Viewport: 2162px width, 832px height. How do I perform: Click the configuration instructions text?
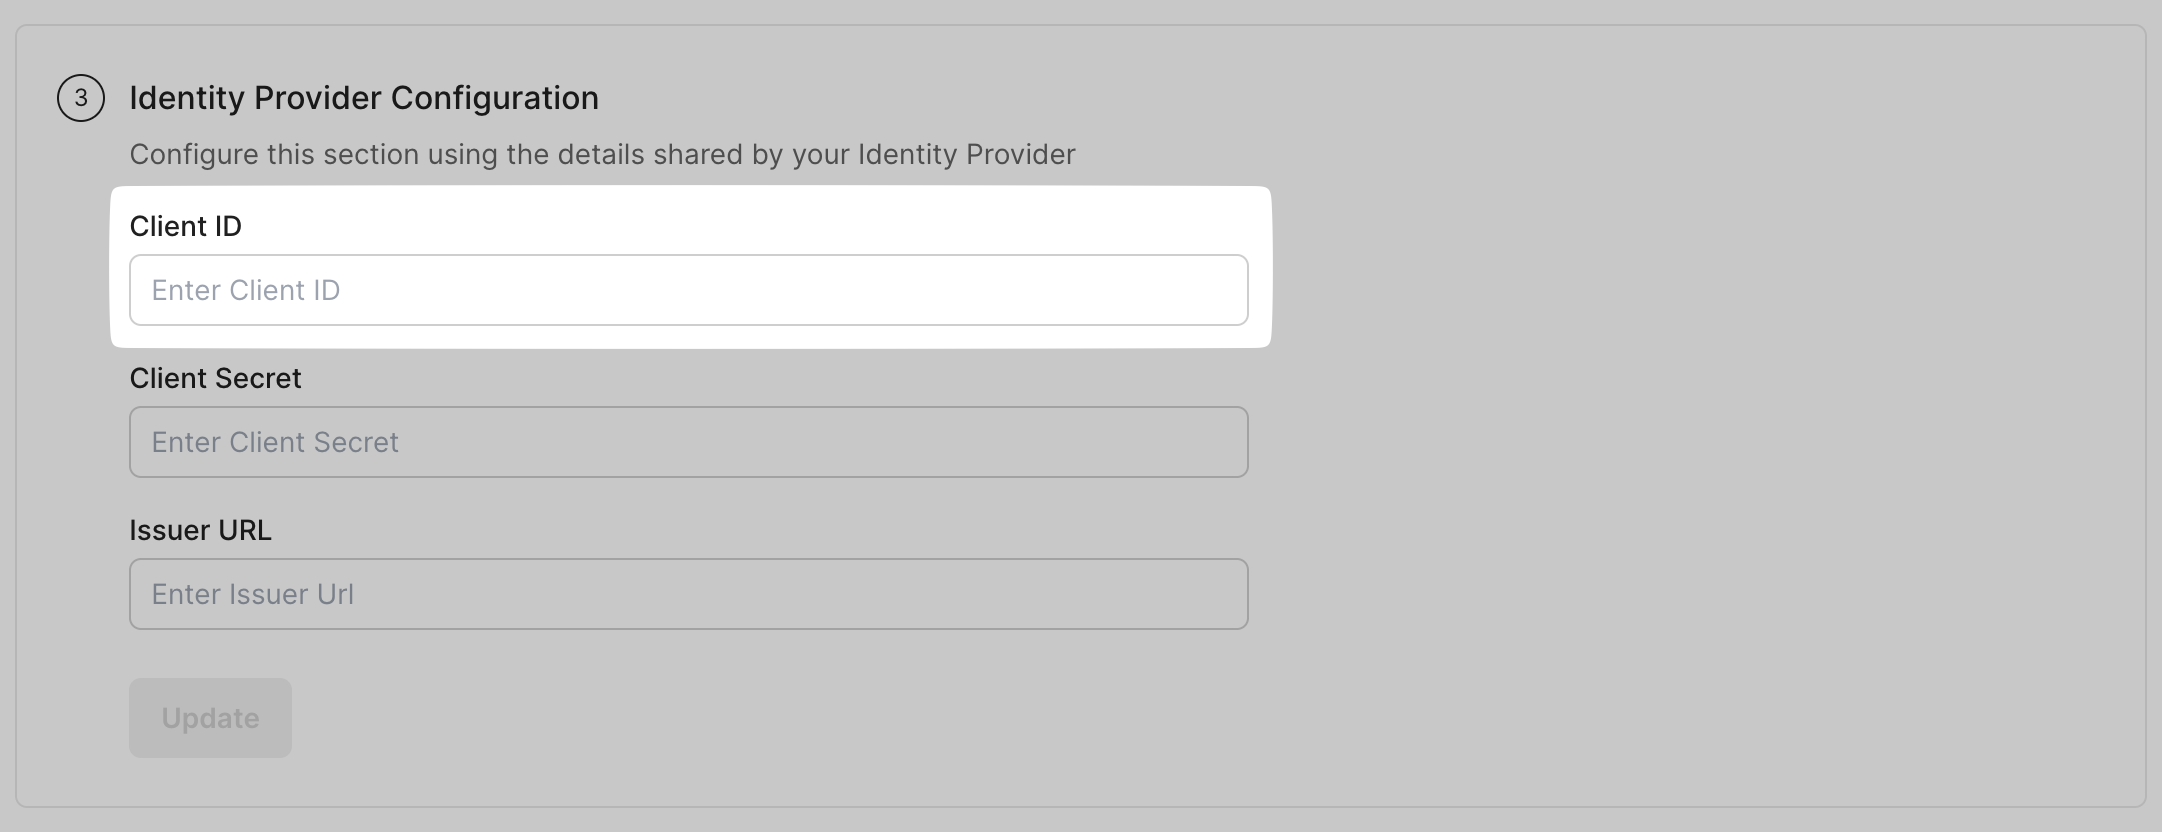pos(603,154)
